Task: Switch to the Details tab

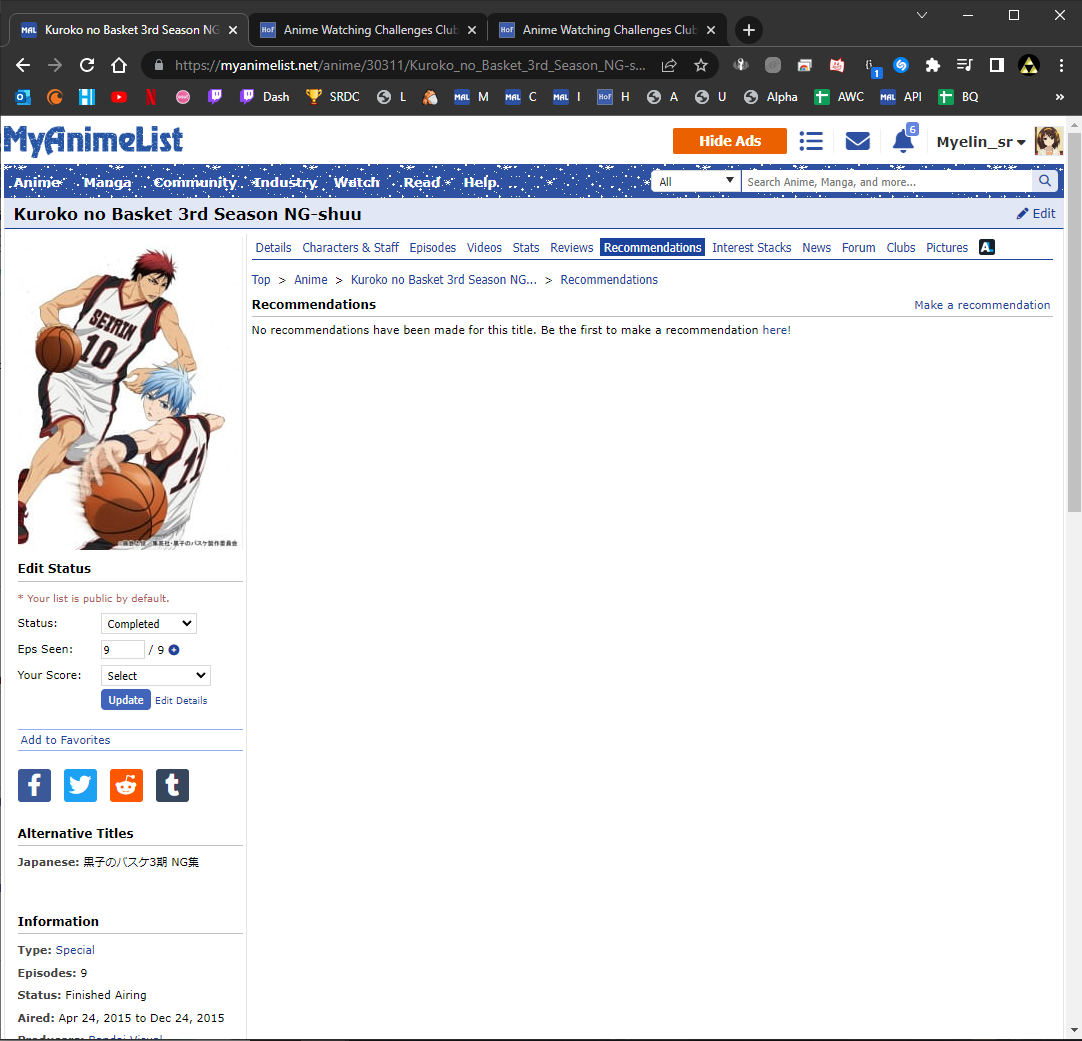Action: click(273, 247)
